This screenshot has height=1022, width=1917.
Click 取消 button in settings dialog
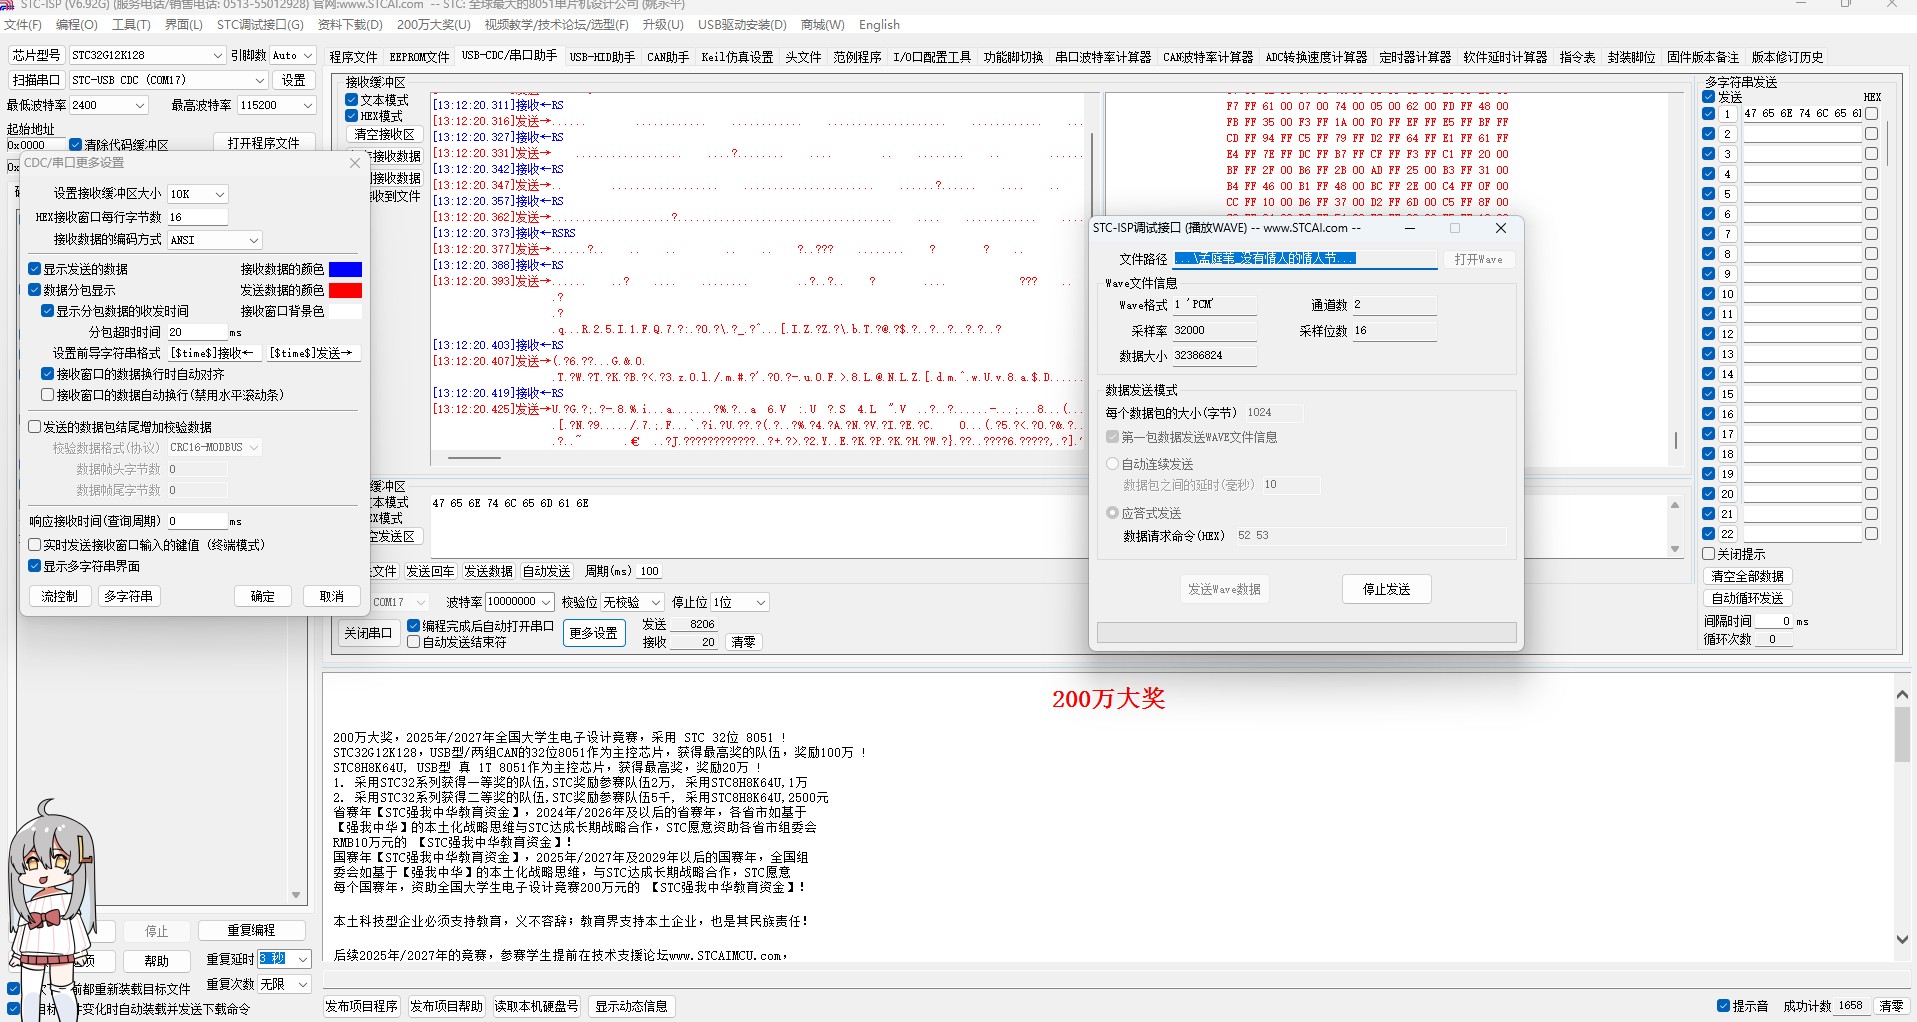pyautogui.click(x=332, y=596)
